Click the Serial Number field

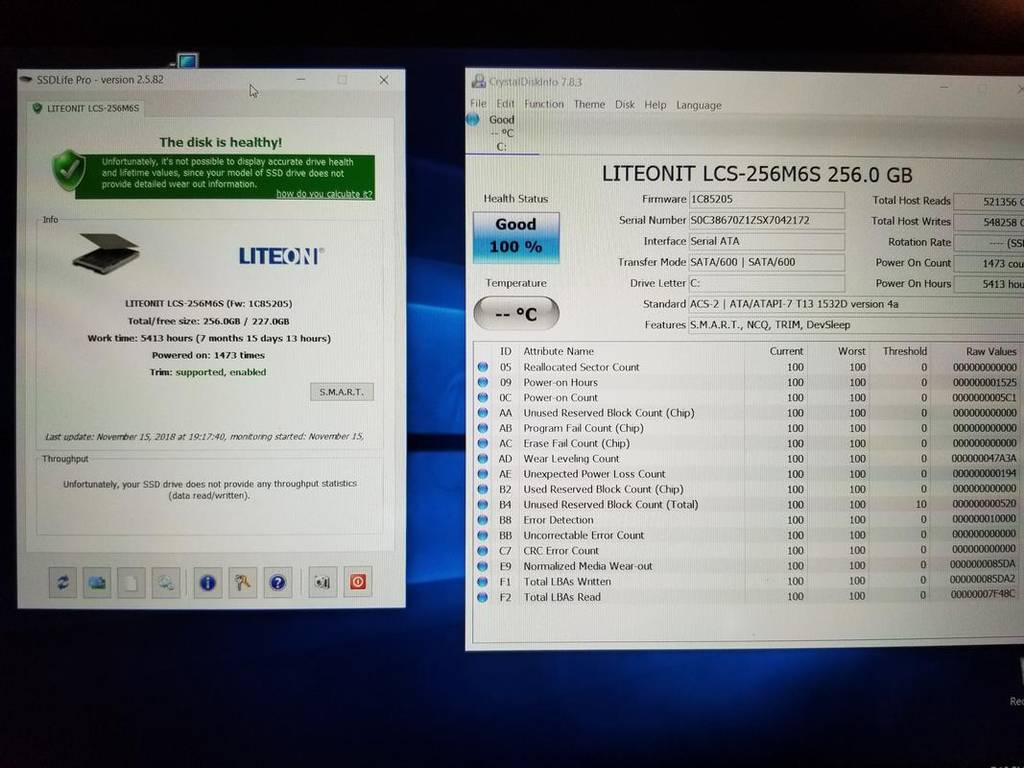pos(767,220)
